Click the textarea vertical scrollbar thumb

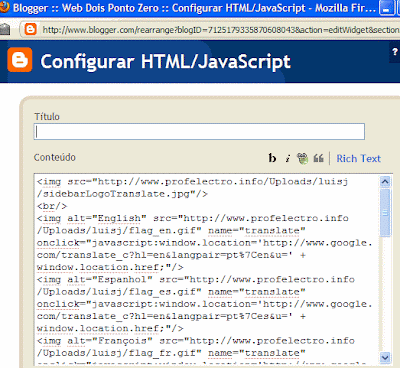(x=385, y=213)
